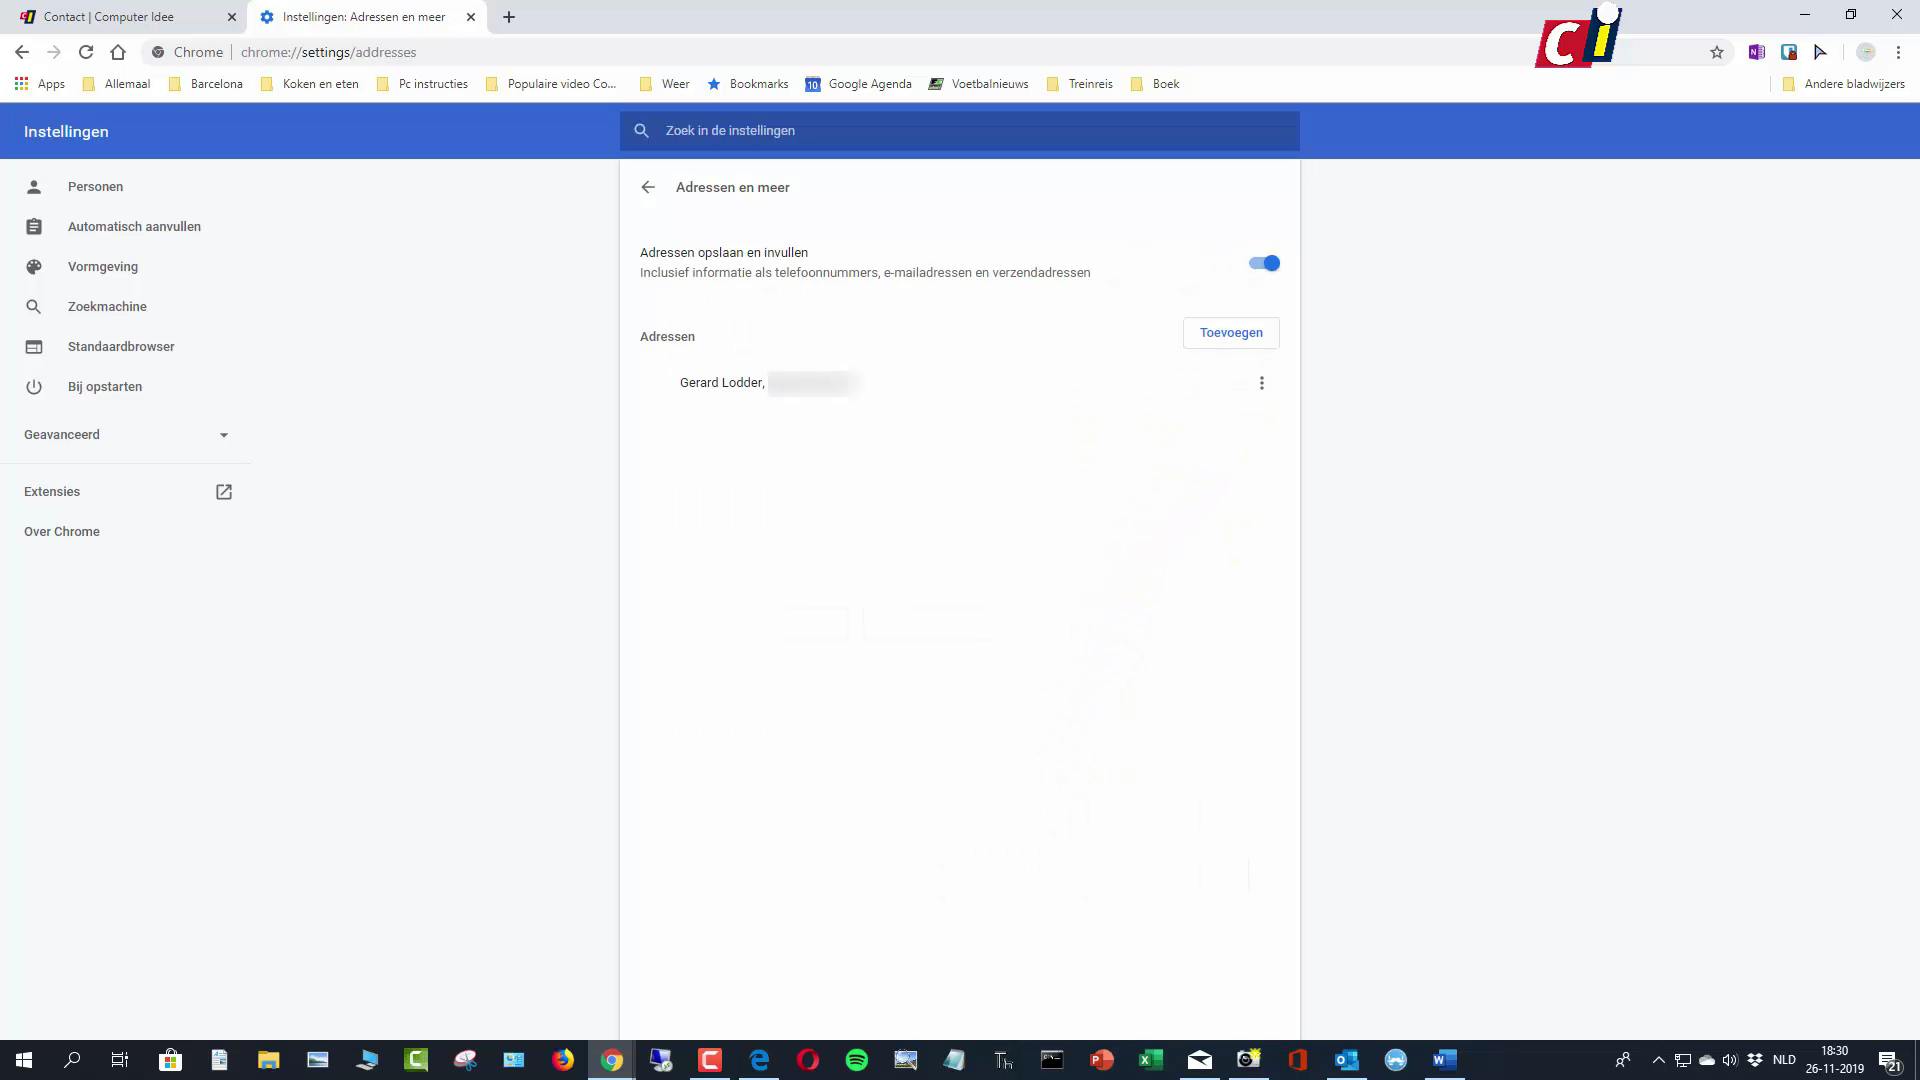Open Standaardbrowser settings
This screenshot has height=1080, width=1920.
pos(121,346)
